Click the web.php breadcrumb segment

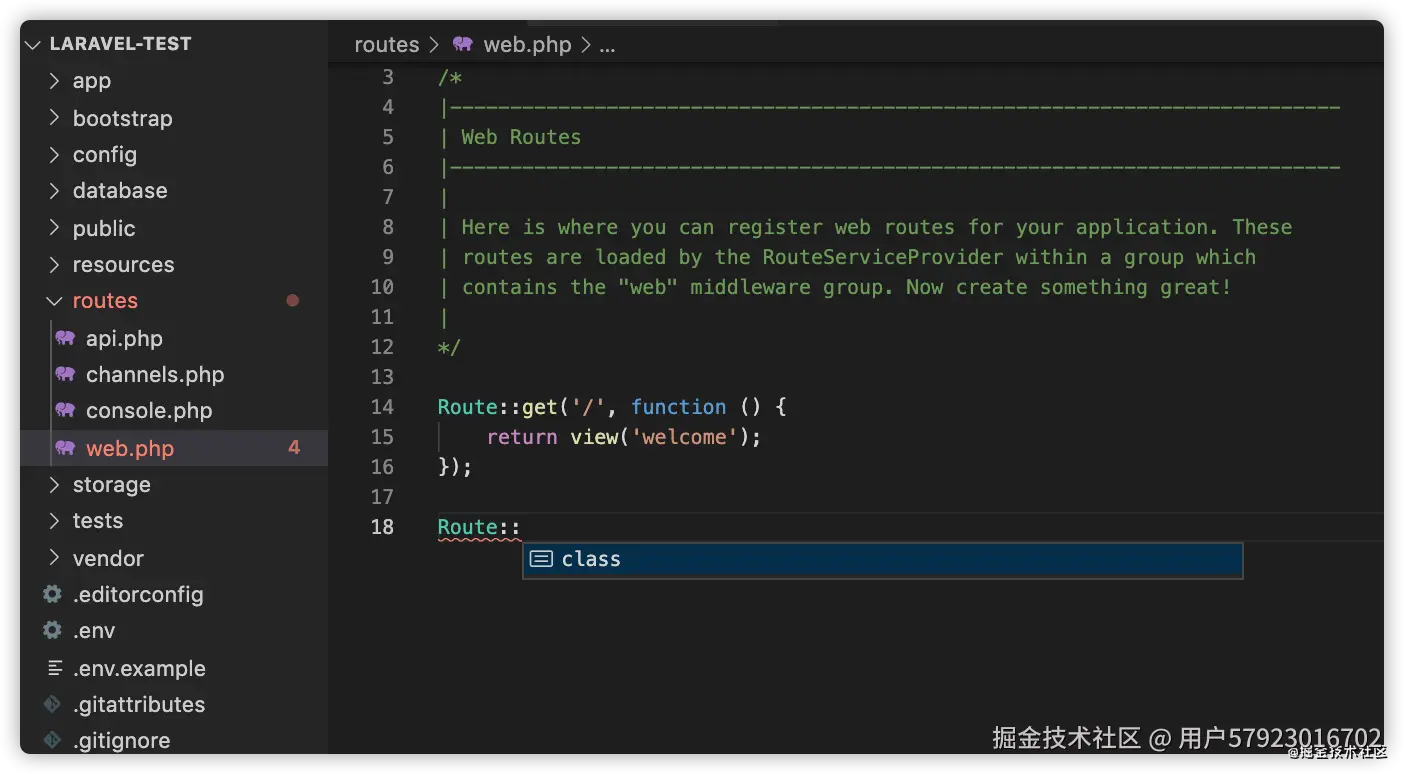tap(527, 44)
